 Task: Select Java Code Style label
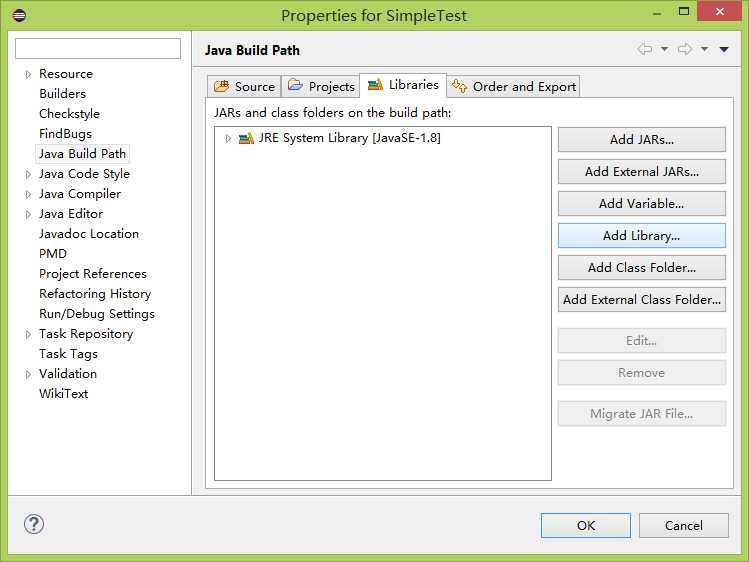pyautogui.click(x=85, y=174)
